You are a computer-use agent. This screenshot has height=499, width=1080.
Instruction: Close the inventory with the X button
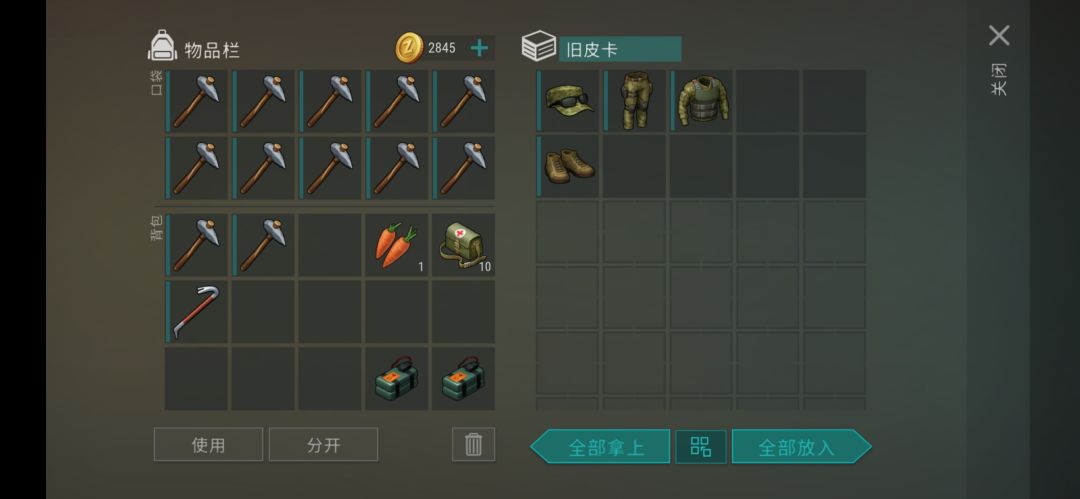999,35
